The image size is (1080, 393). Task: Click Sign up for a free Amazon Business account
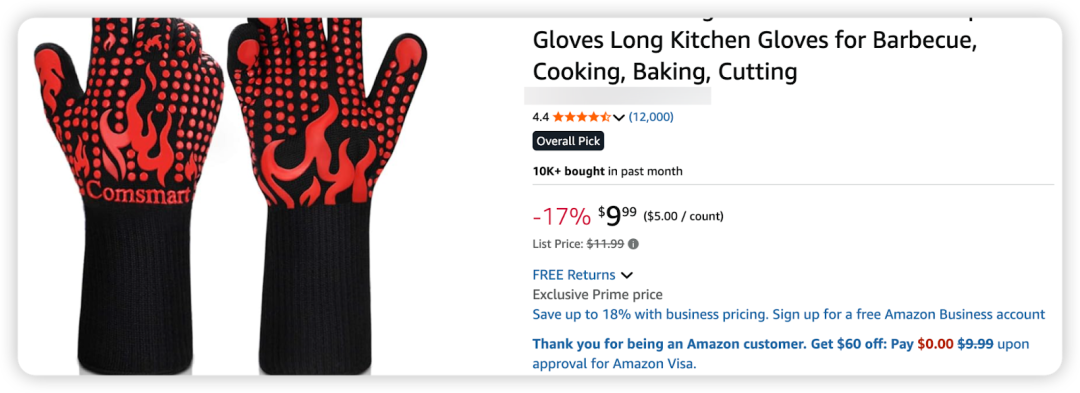coord(909,315)
